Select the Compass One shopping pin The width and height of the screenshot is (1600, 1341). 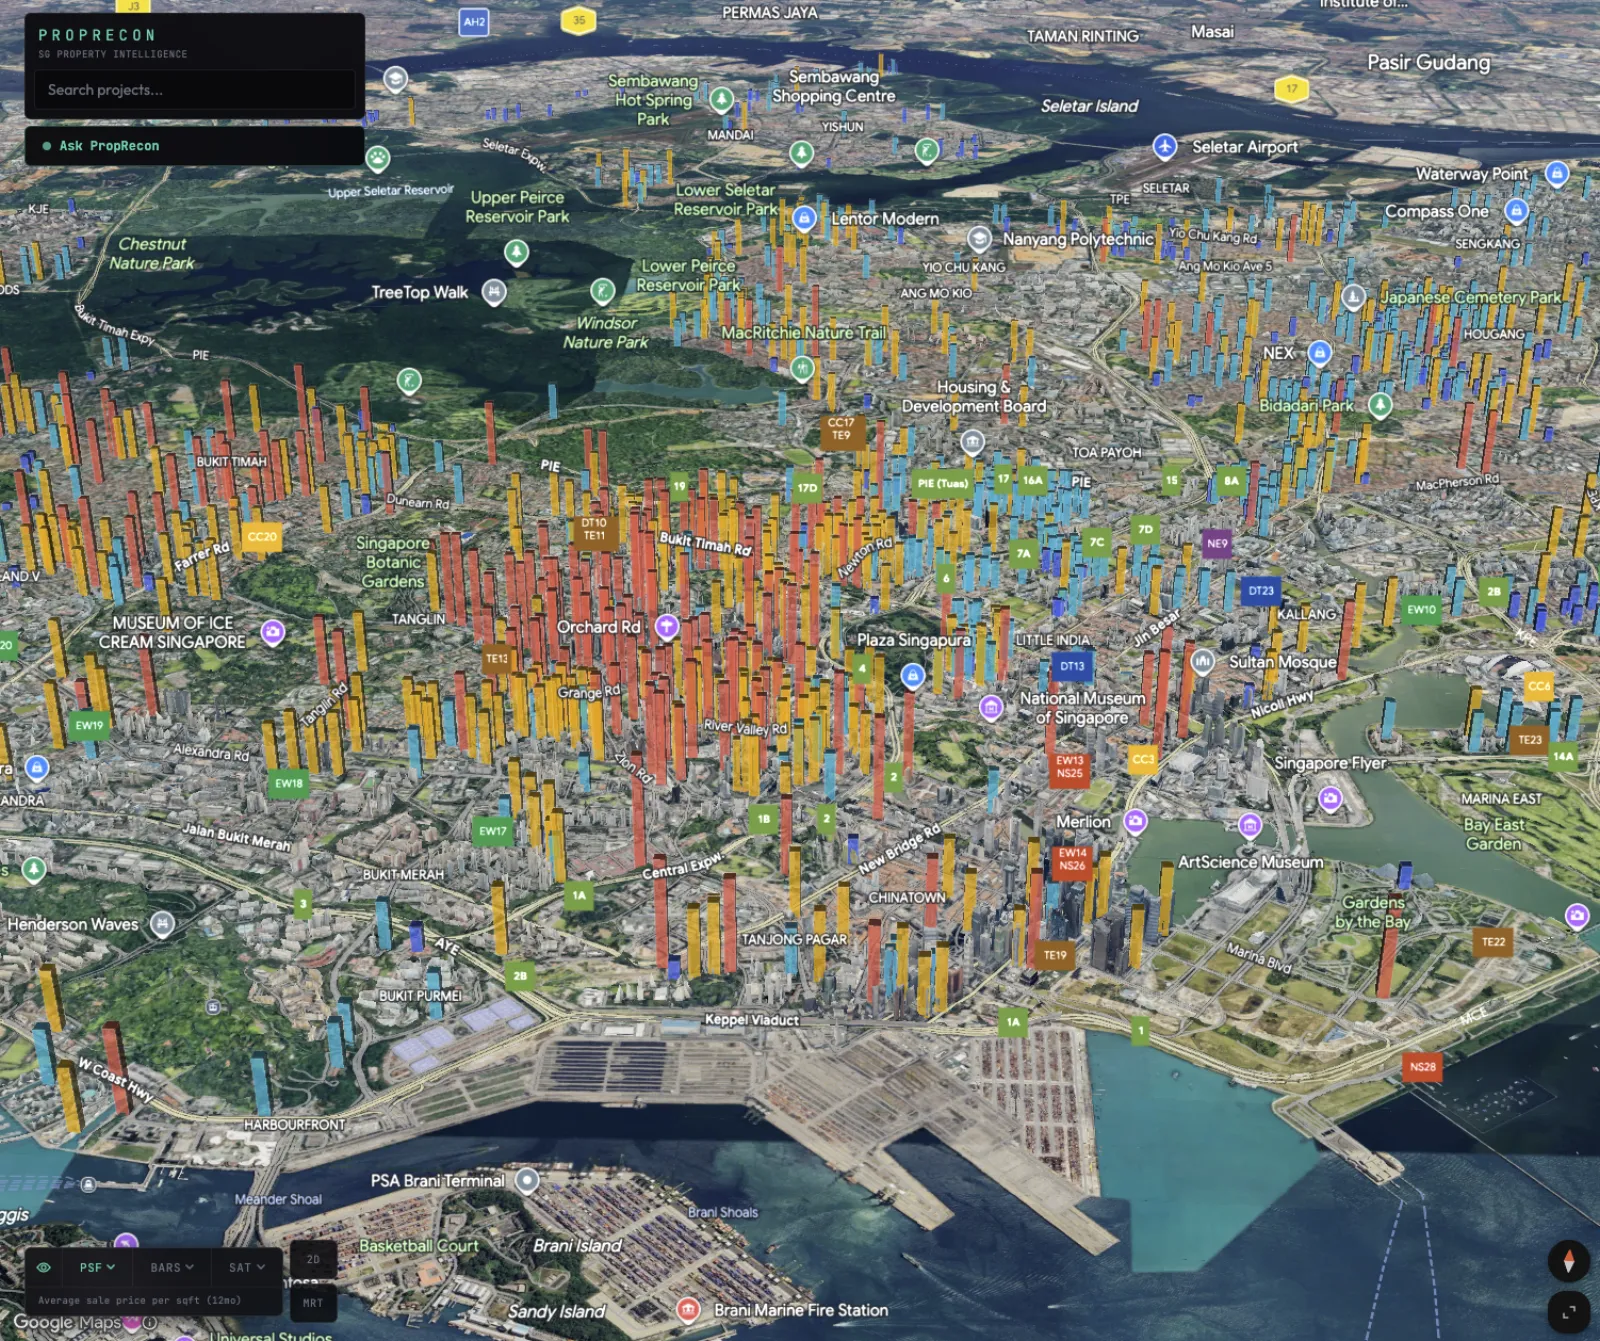coord(1516,211)
